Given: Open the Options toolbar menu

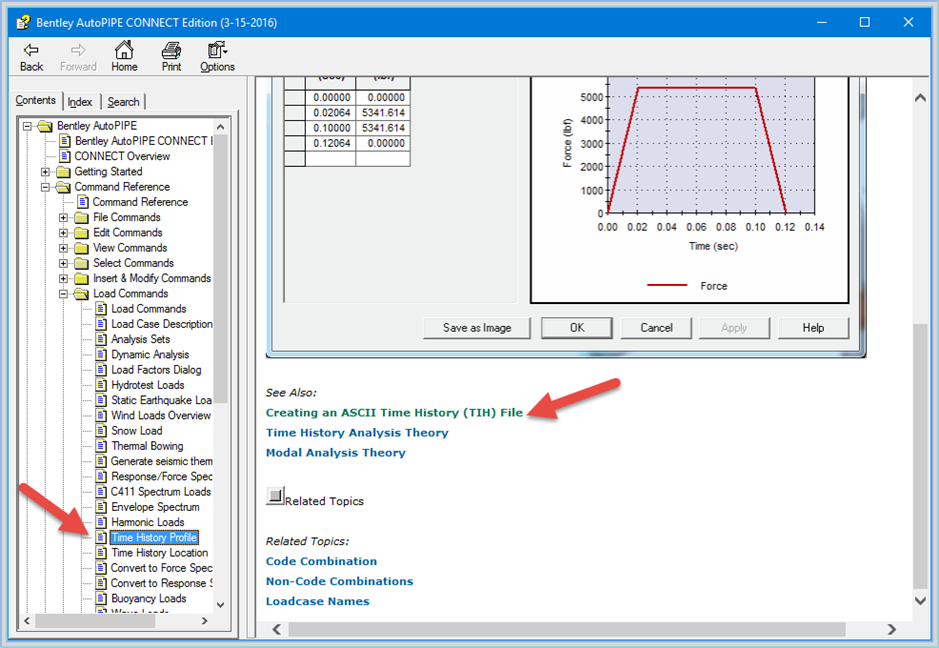Looking at the screenshot, I should 217,57.
